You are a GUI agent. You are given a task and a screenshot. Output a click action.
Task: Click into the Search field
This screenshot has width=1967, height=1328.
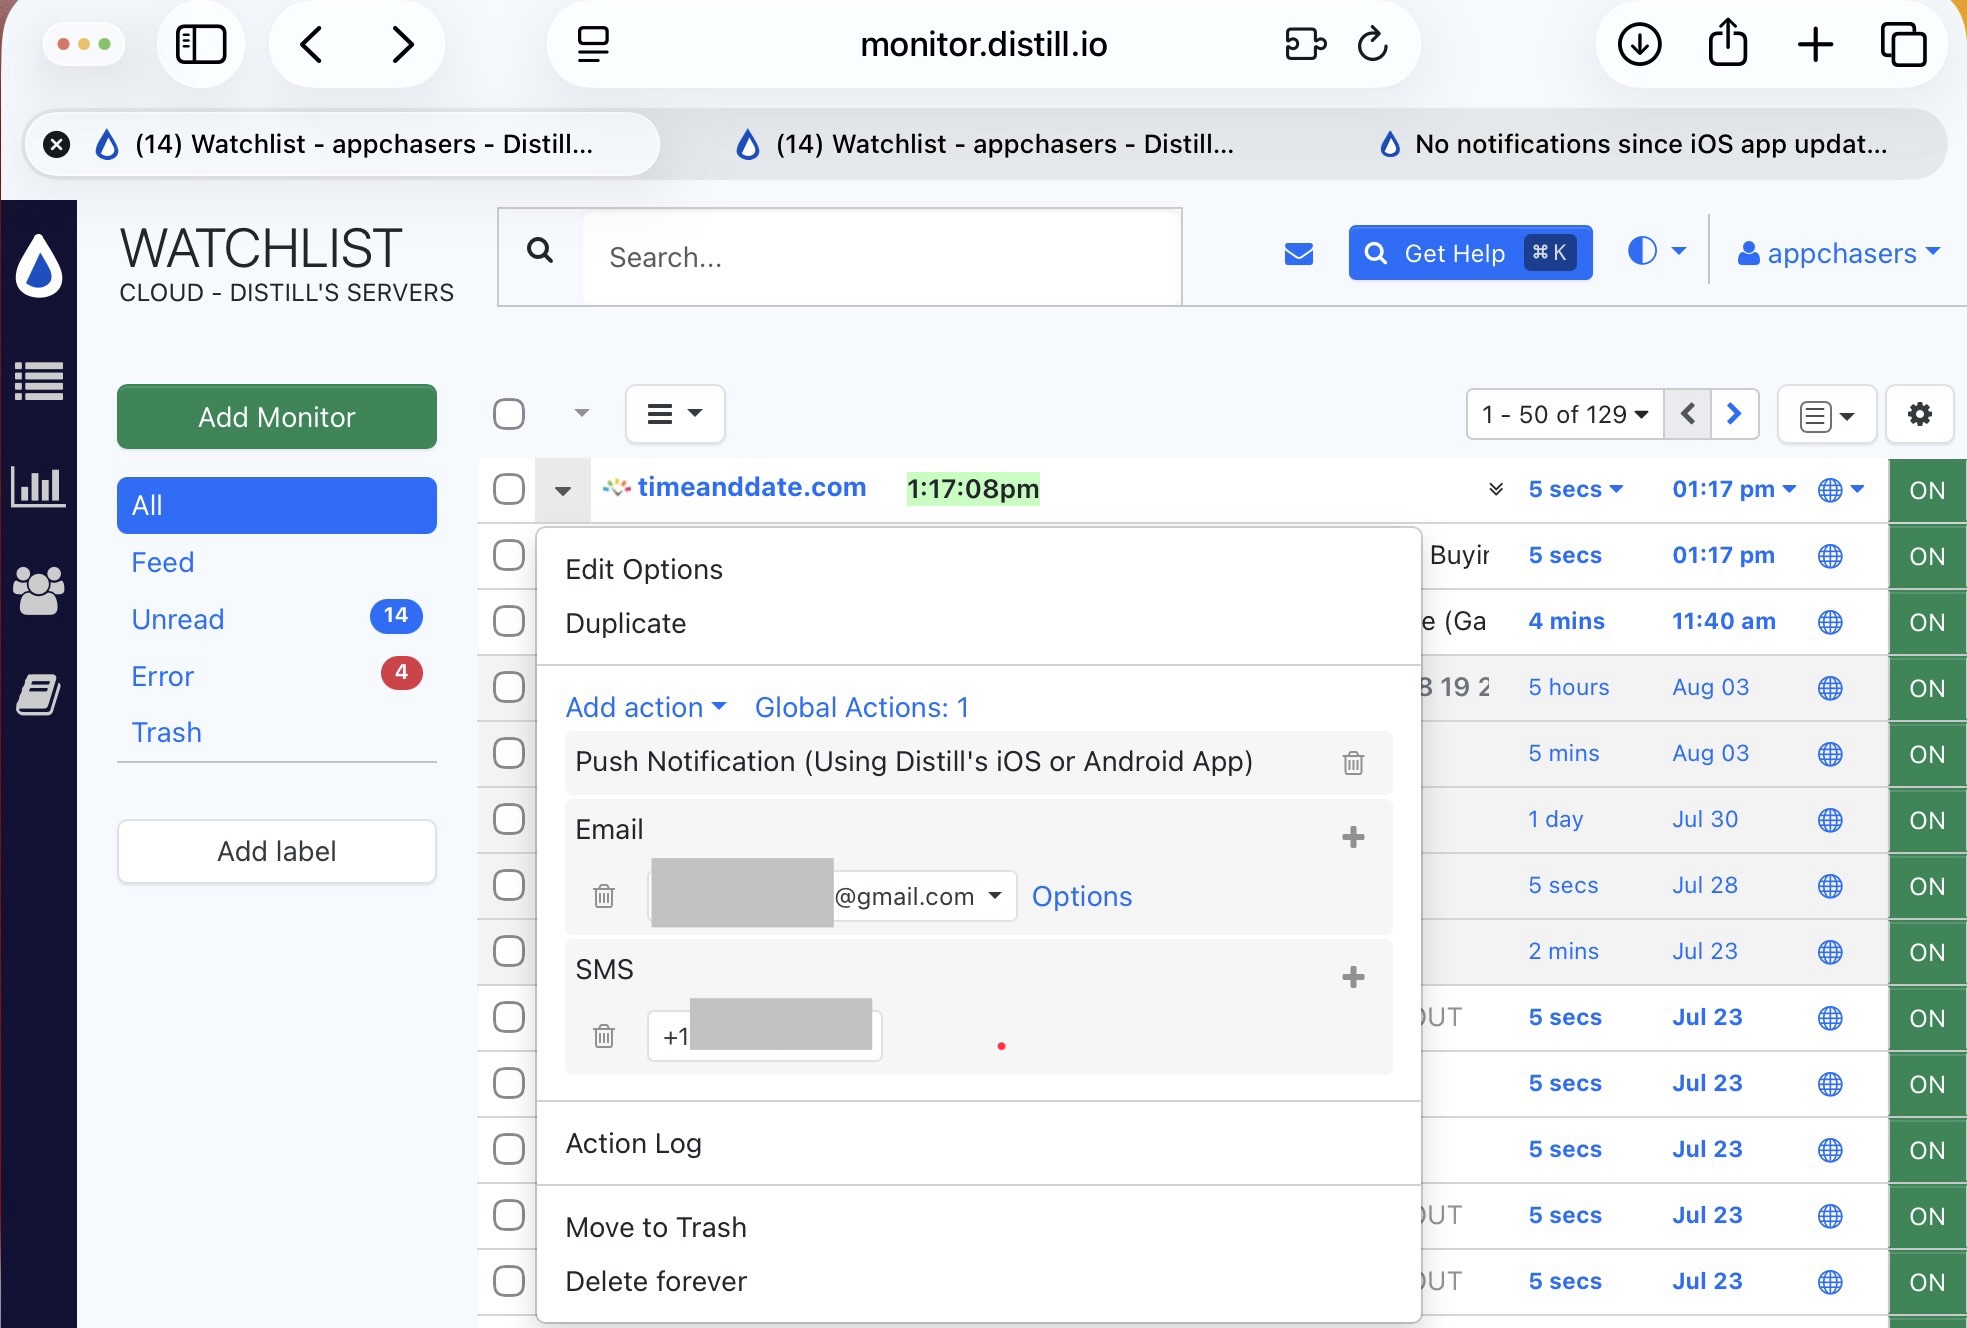(880, 257)
